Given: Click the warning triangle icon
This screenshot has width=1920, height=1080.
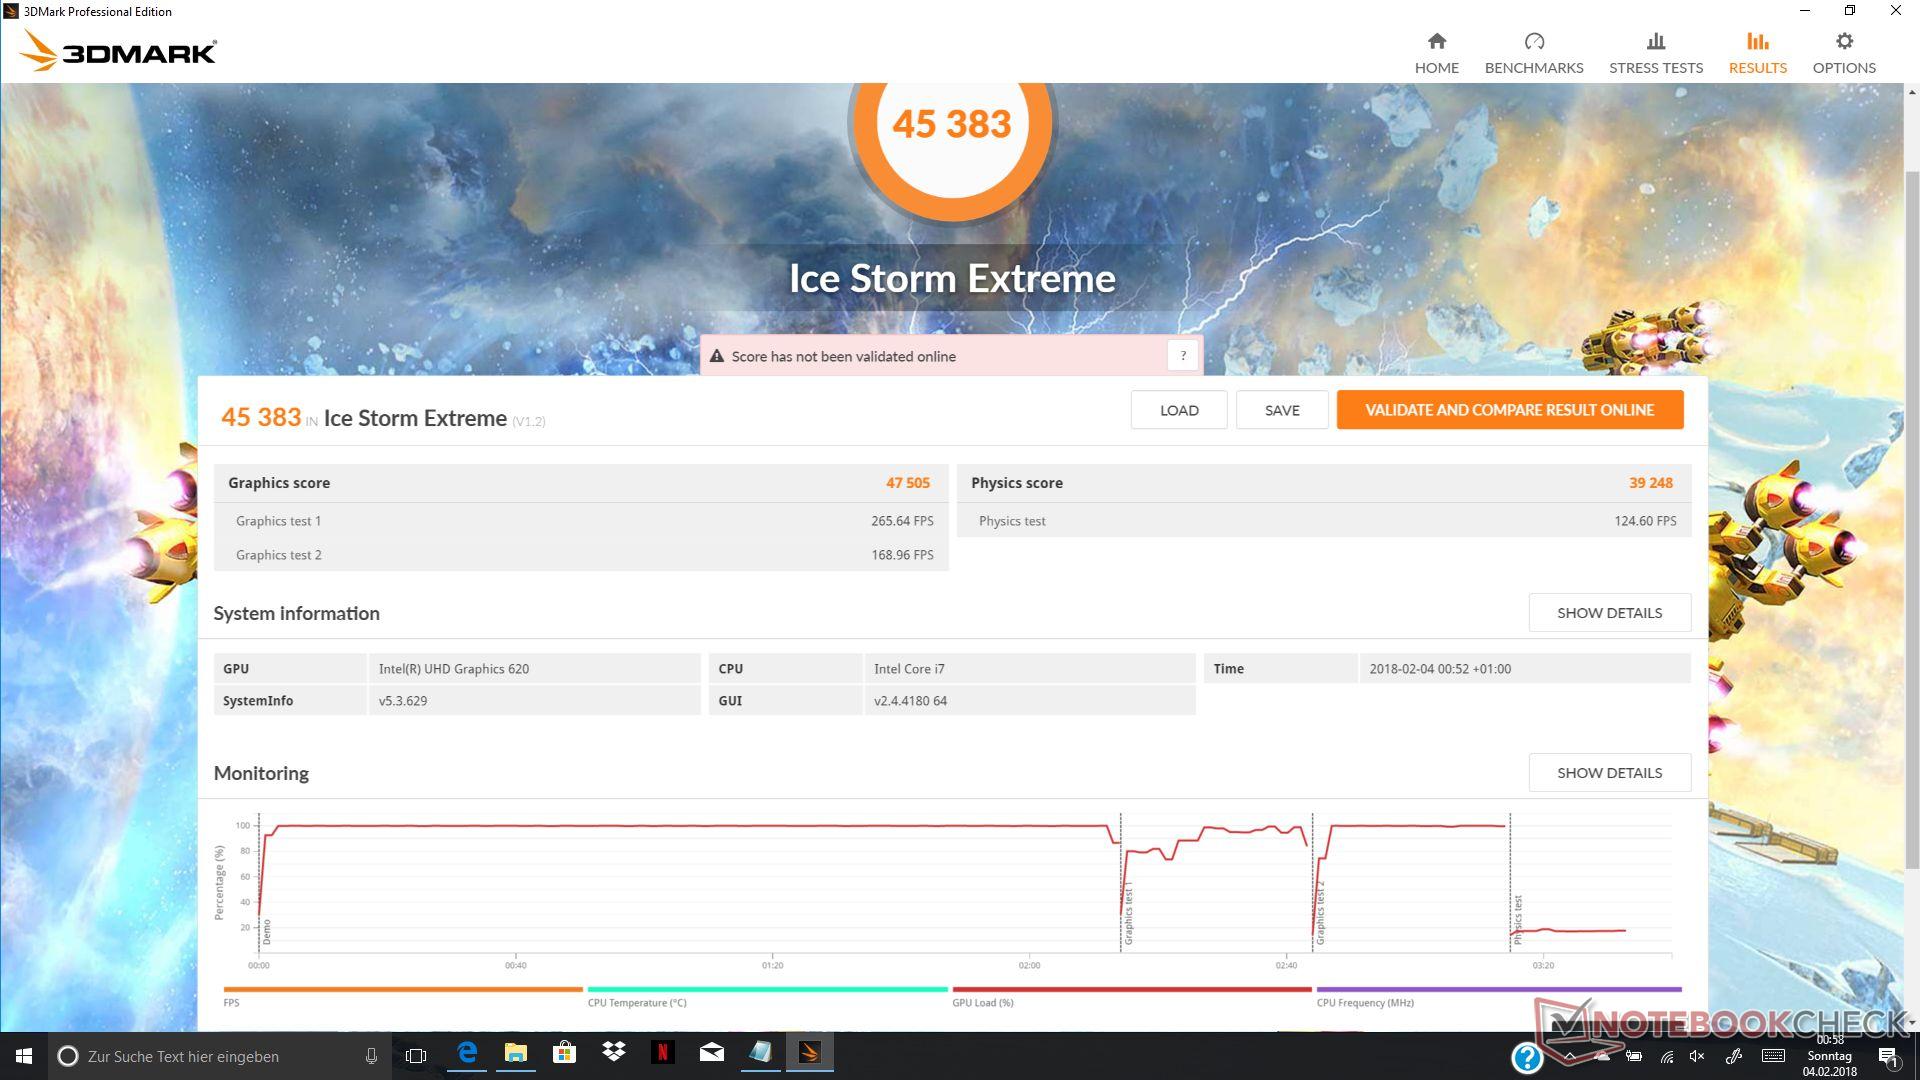Looking at the screenshot, I should 716,356.
